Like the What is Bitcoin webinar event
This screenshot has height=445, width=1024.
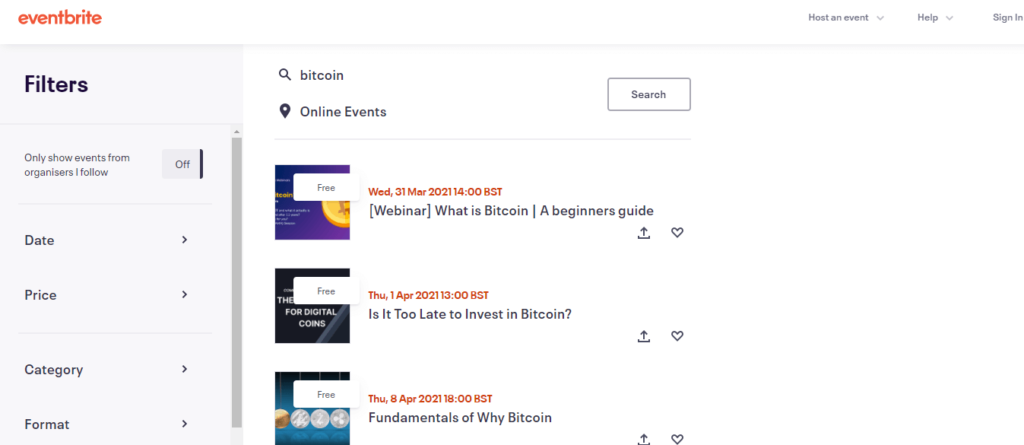[x=677, y=233]
